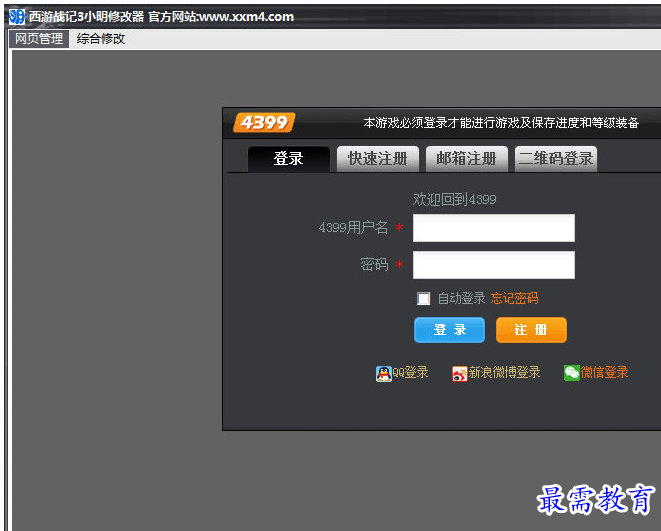661x531 pixels.
Task: Click the Sina Weibo login icon
Action: click(459, 373)
